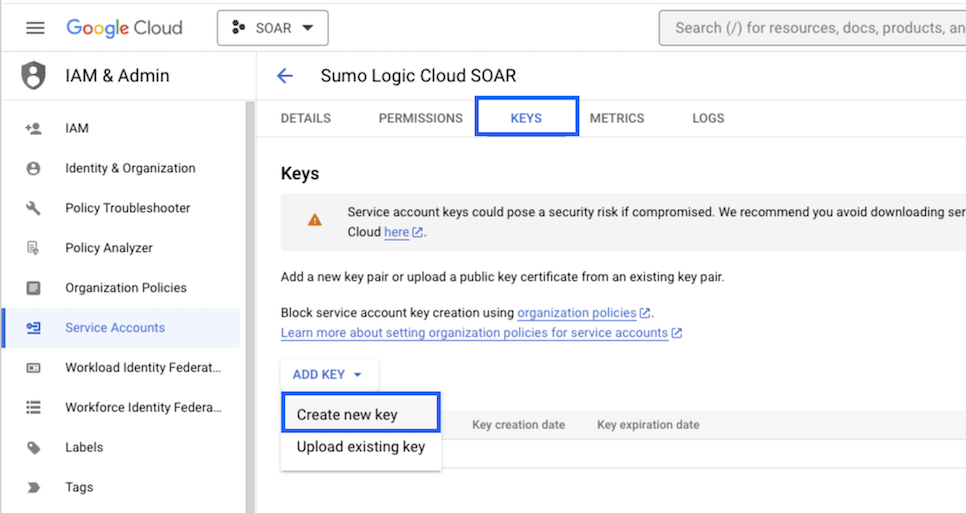Switch to the PERMISSIONS tab
The height and width of the screenshot is (513, 966).
coord(420,118)
